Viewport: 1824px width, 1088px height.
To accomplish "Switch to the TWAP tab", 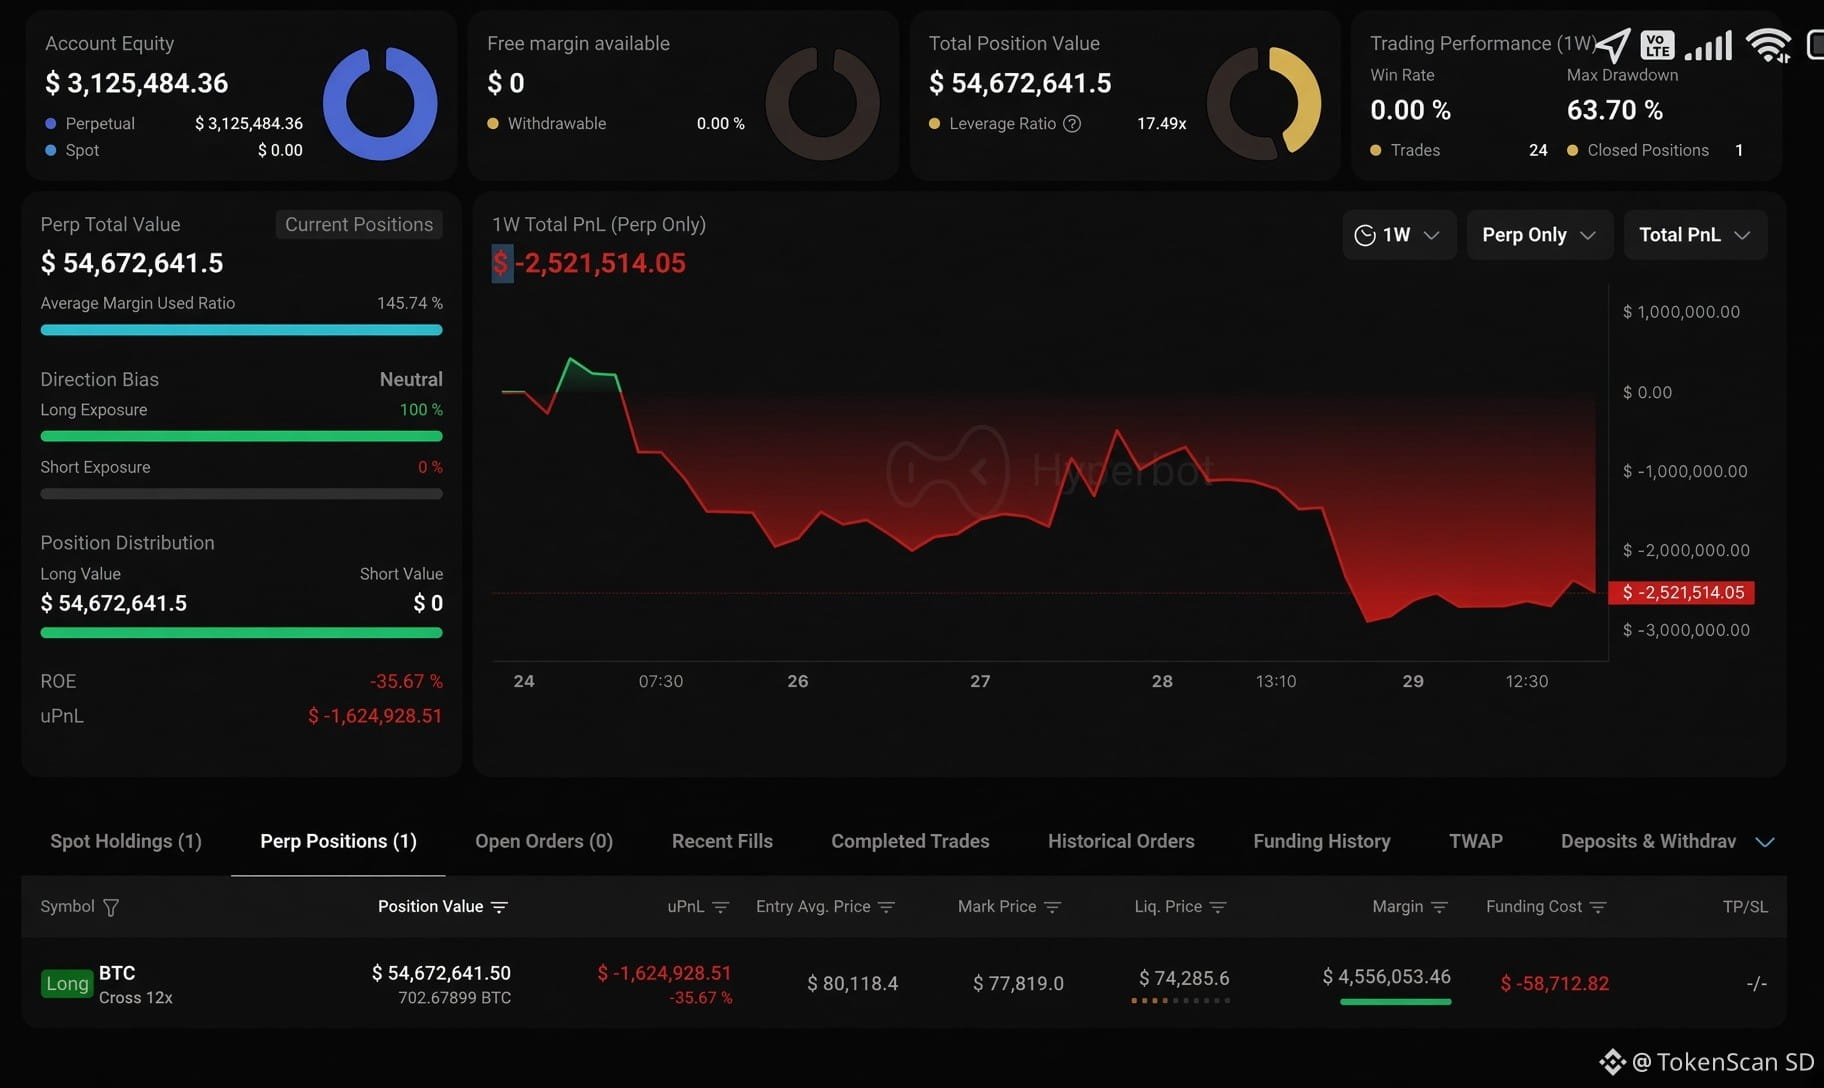I will coord(1475,841).
